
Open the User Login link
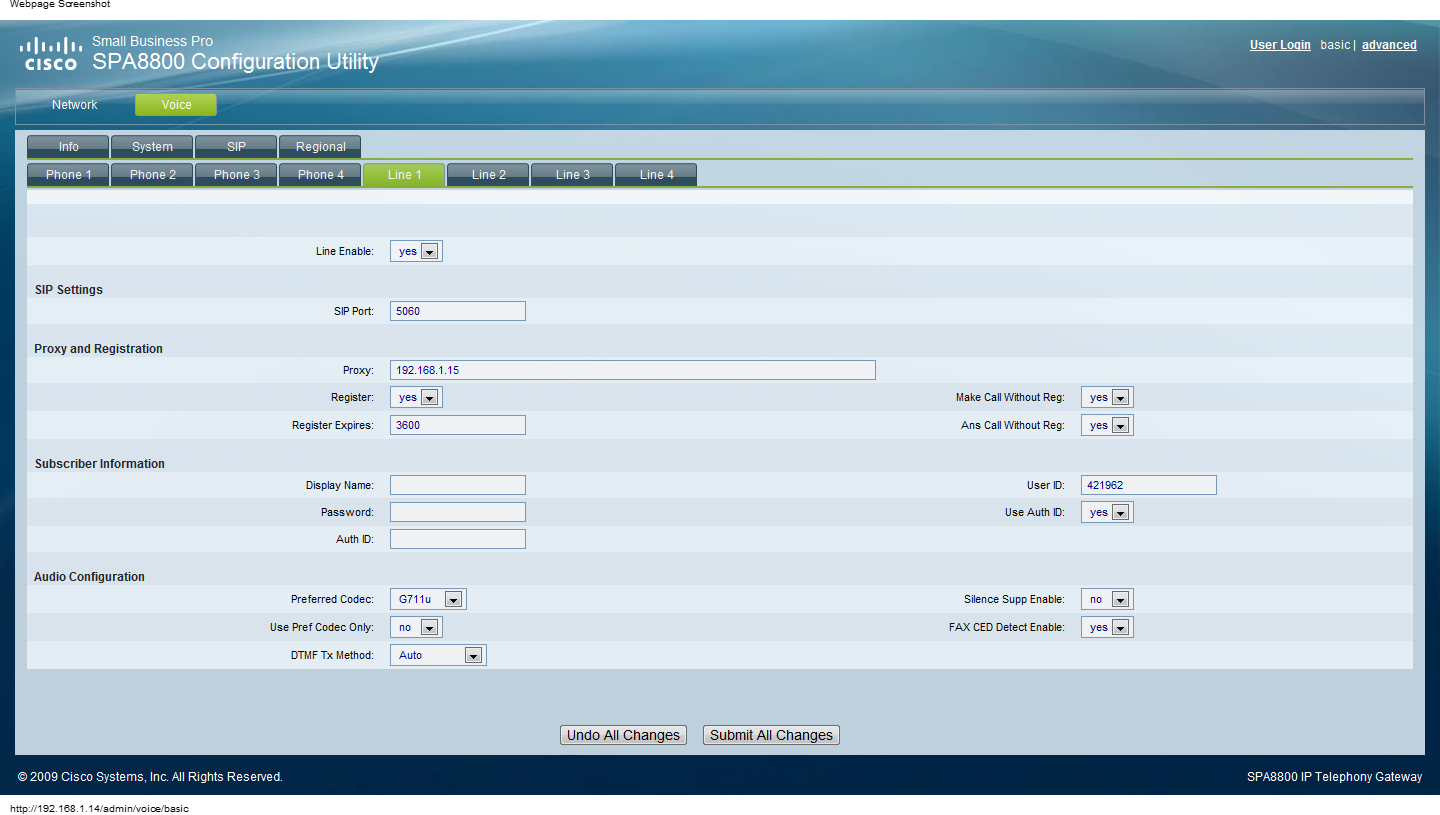(x=1280, y=45)
